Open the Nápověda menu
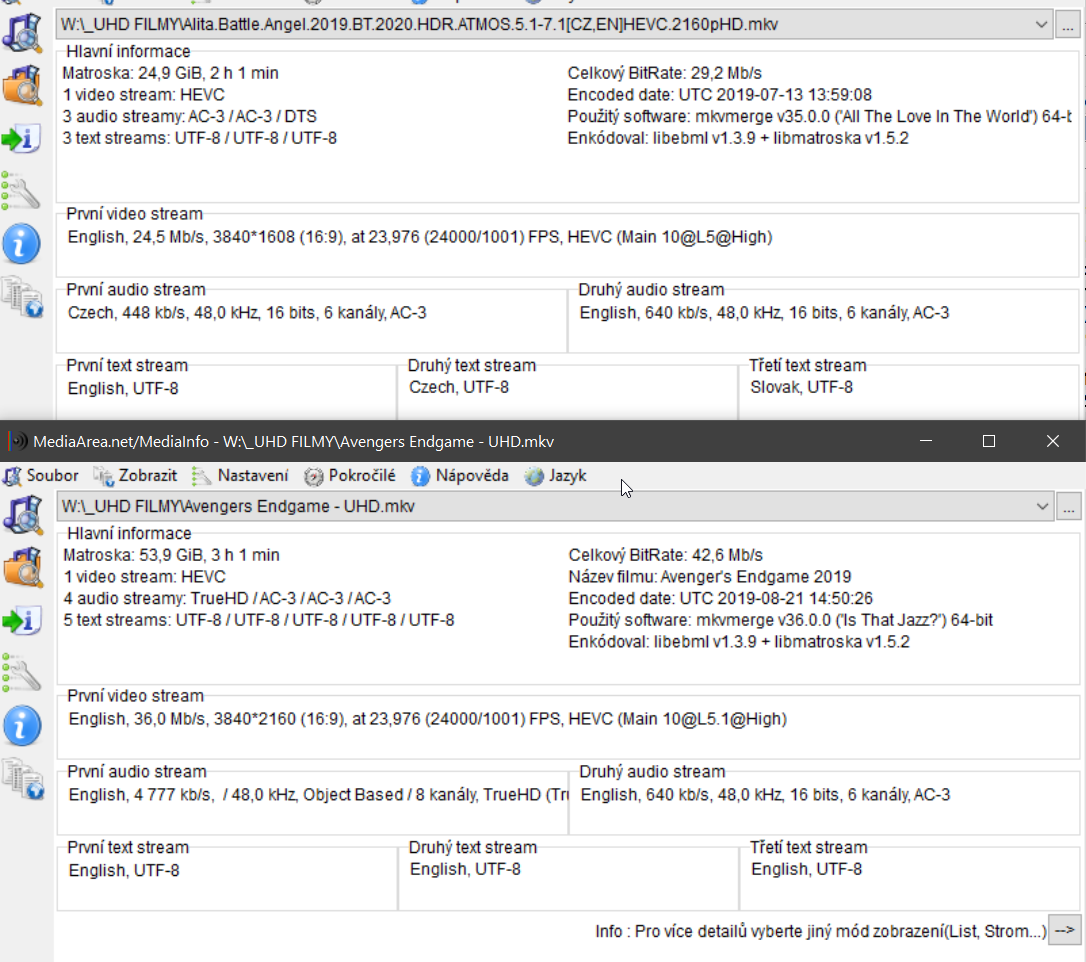1086x962 pixels. tap(460, 476)
